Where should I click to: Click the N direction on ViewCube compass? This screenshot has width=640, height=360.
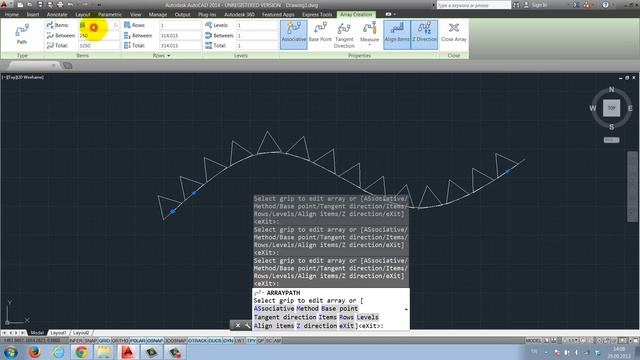(611, 89)
